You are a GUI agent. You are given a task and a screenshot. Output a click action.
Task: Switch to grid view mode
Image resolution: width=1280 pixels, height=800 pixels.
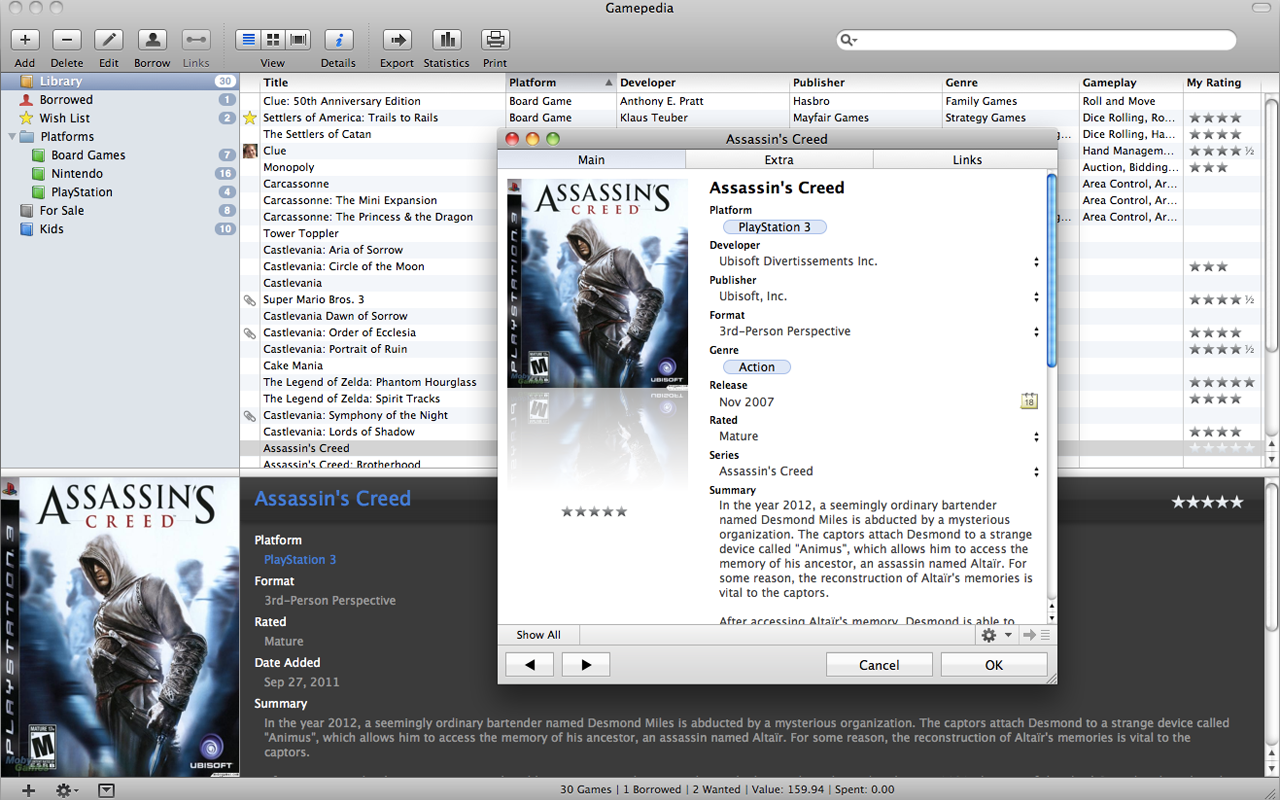[x=273, y=40]
